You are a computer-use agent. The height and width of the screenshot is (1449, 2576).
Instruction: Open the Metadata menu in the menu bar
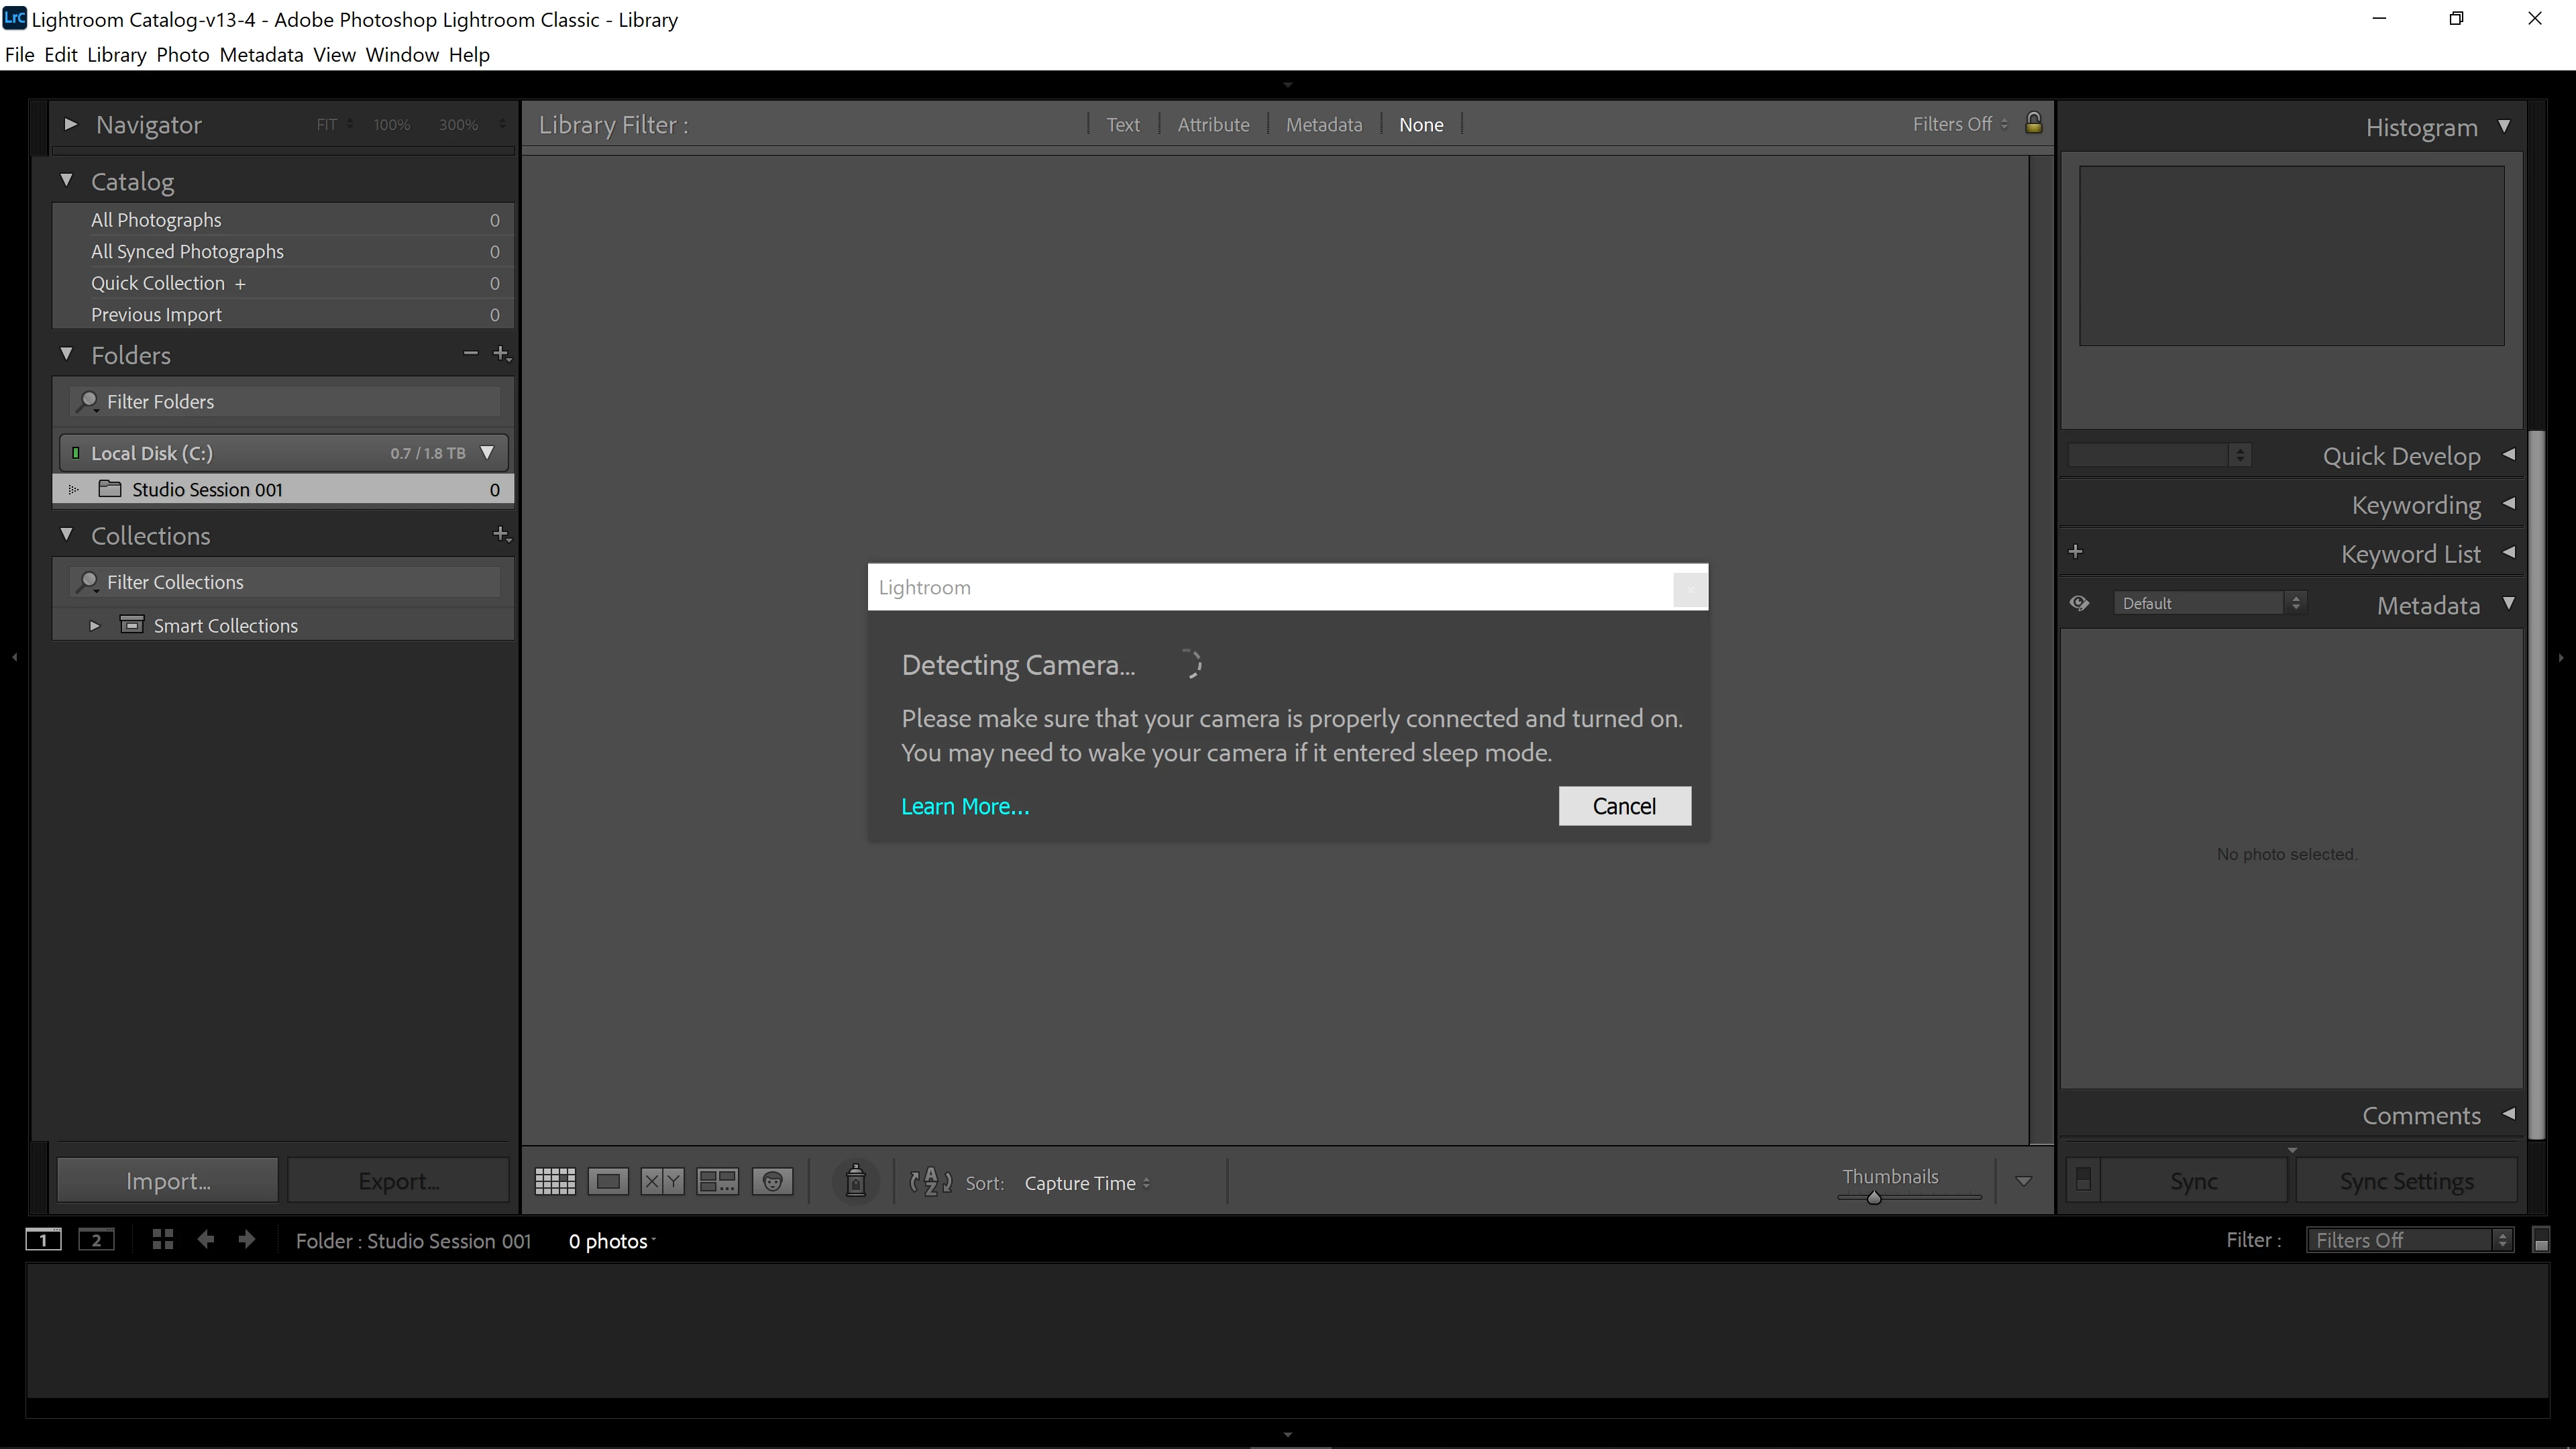coord(261,55)
